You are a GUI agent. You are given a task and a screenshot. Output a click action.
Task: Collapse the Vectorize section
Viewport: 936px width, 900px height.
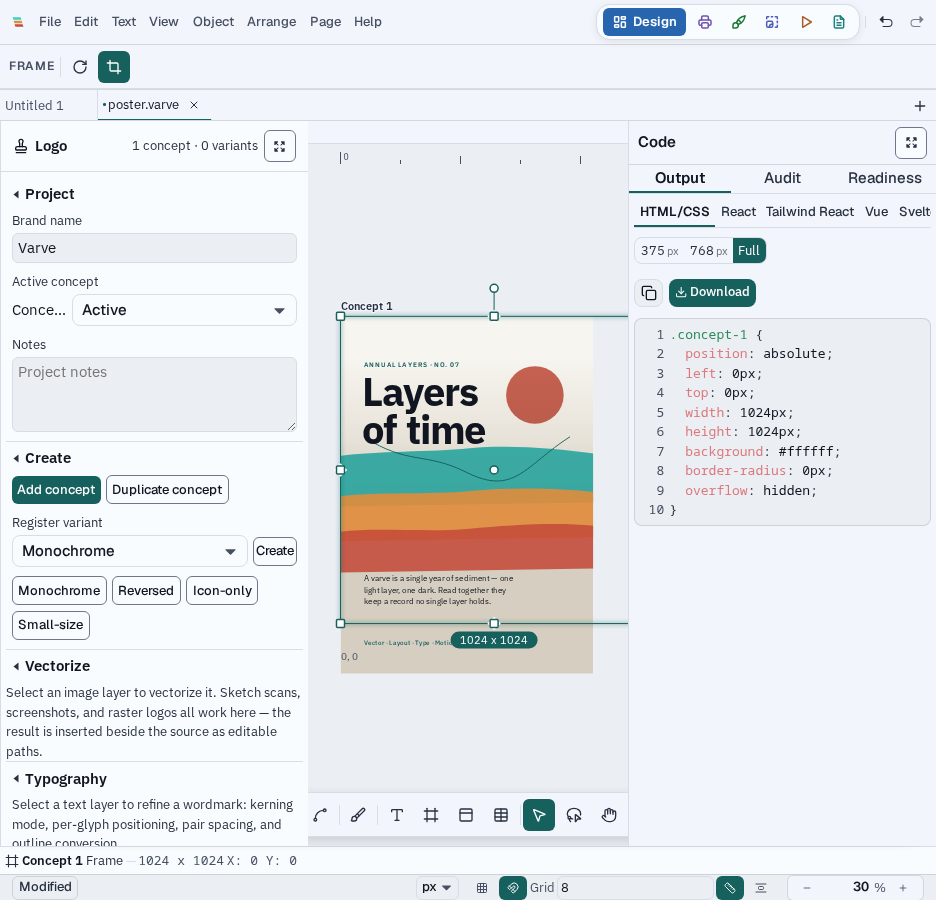click(x=51, y=666)
